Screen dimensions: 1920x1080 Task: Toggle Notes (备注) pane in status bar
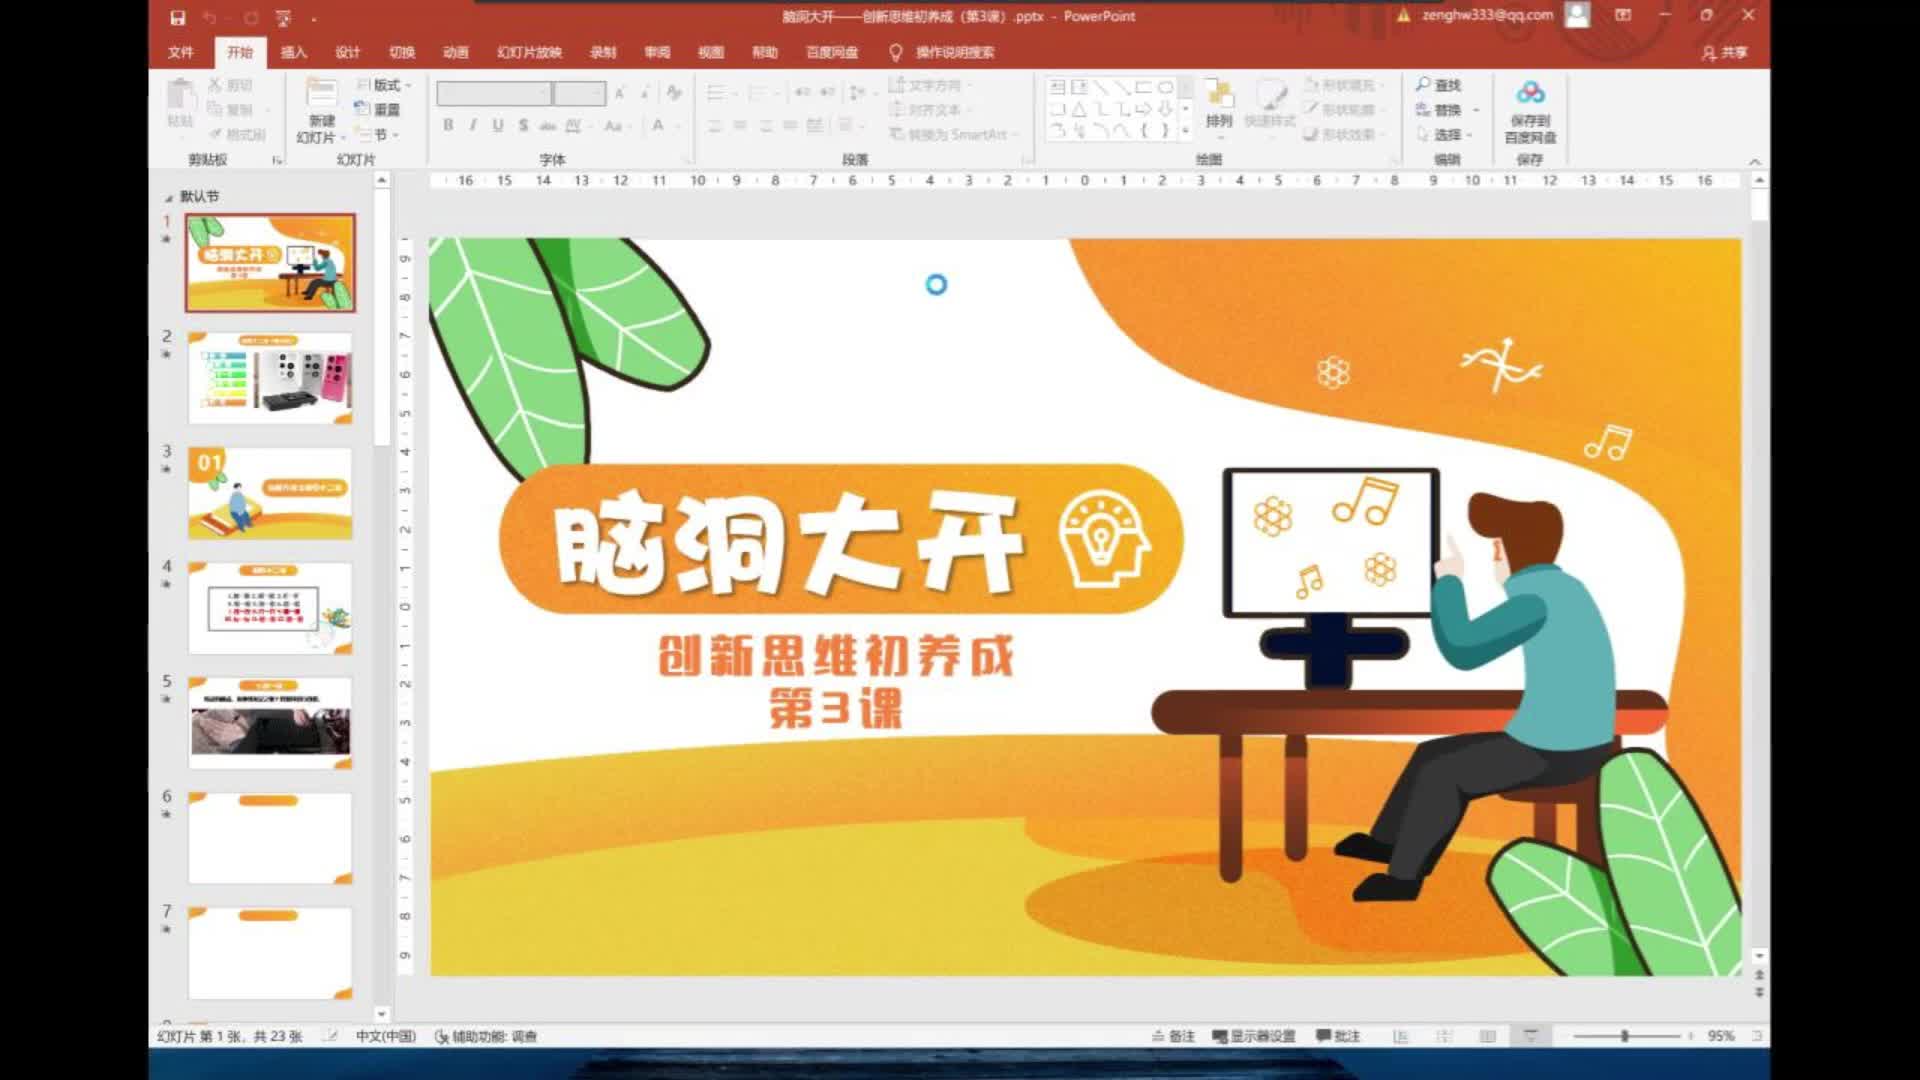[1174, 1036]
